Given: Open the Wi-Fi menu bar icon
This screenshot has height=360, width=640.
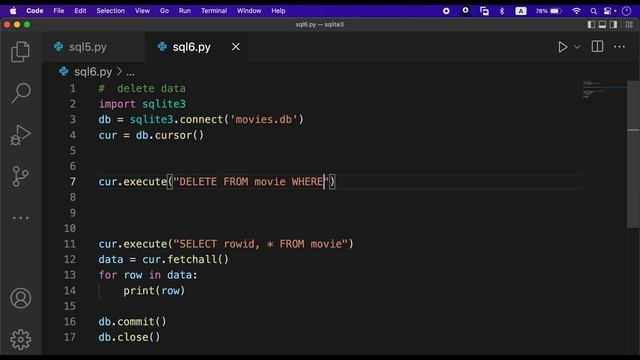Looking at the screenshot, I should point(576,11).
